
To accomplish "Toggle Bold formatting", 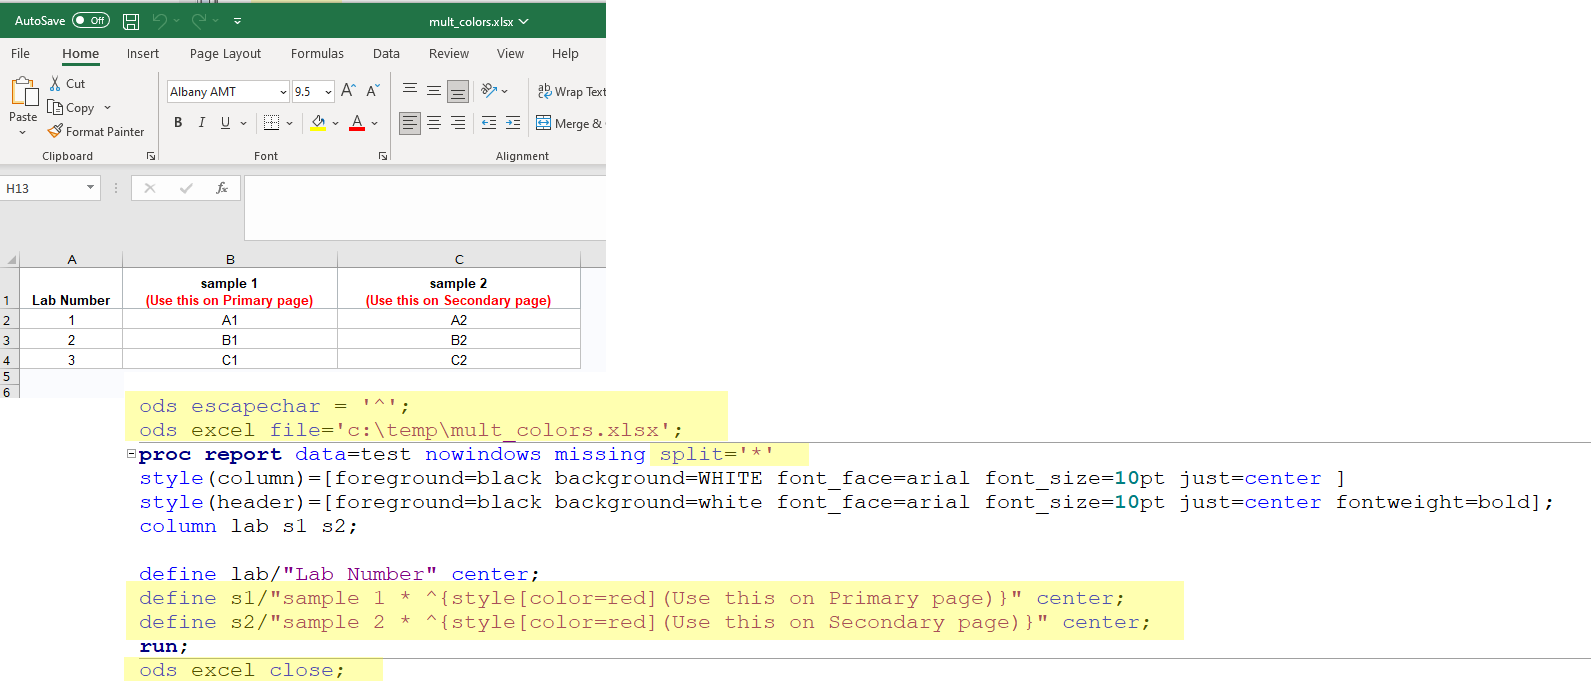I will (178, 123).
